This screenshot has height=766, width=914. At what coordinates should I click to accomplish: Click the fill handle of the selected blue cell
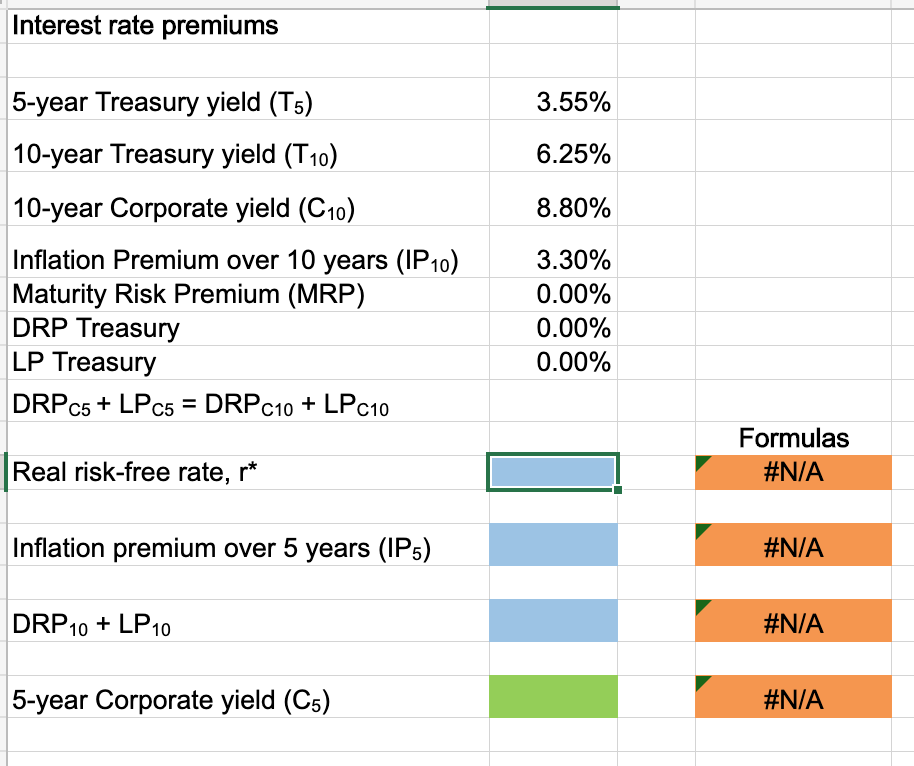[x=618, y=489]
